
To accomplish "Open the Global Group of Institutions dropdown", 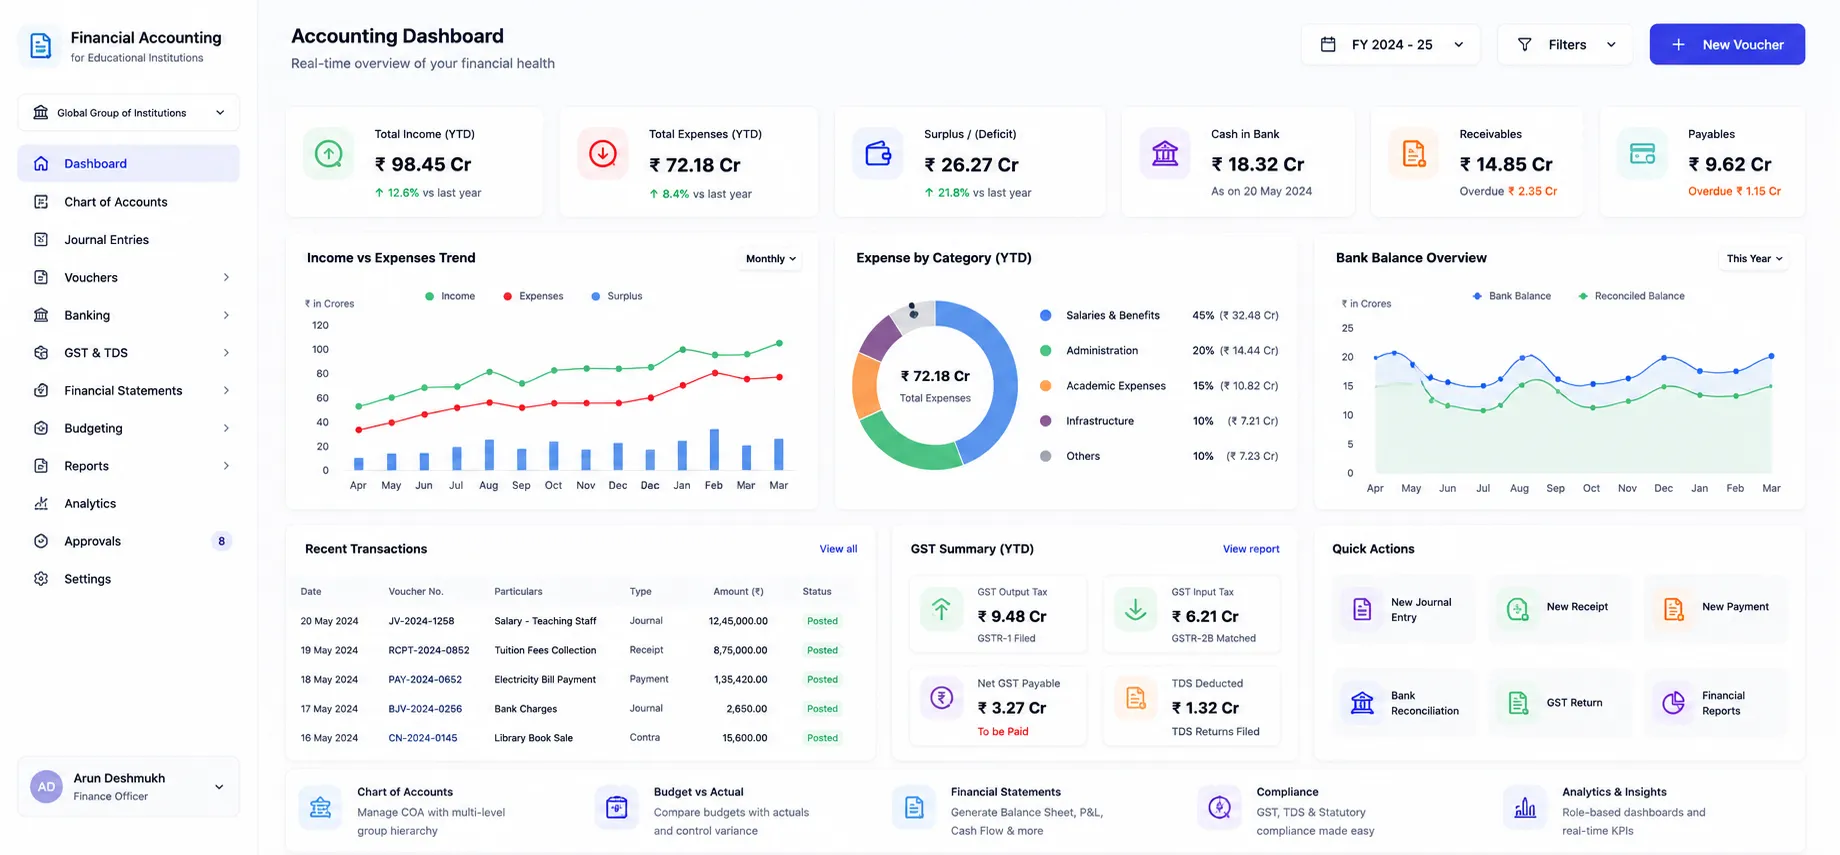I will coord(128,113).
